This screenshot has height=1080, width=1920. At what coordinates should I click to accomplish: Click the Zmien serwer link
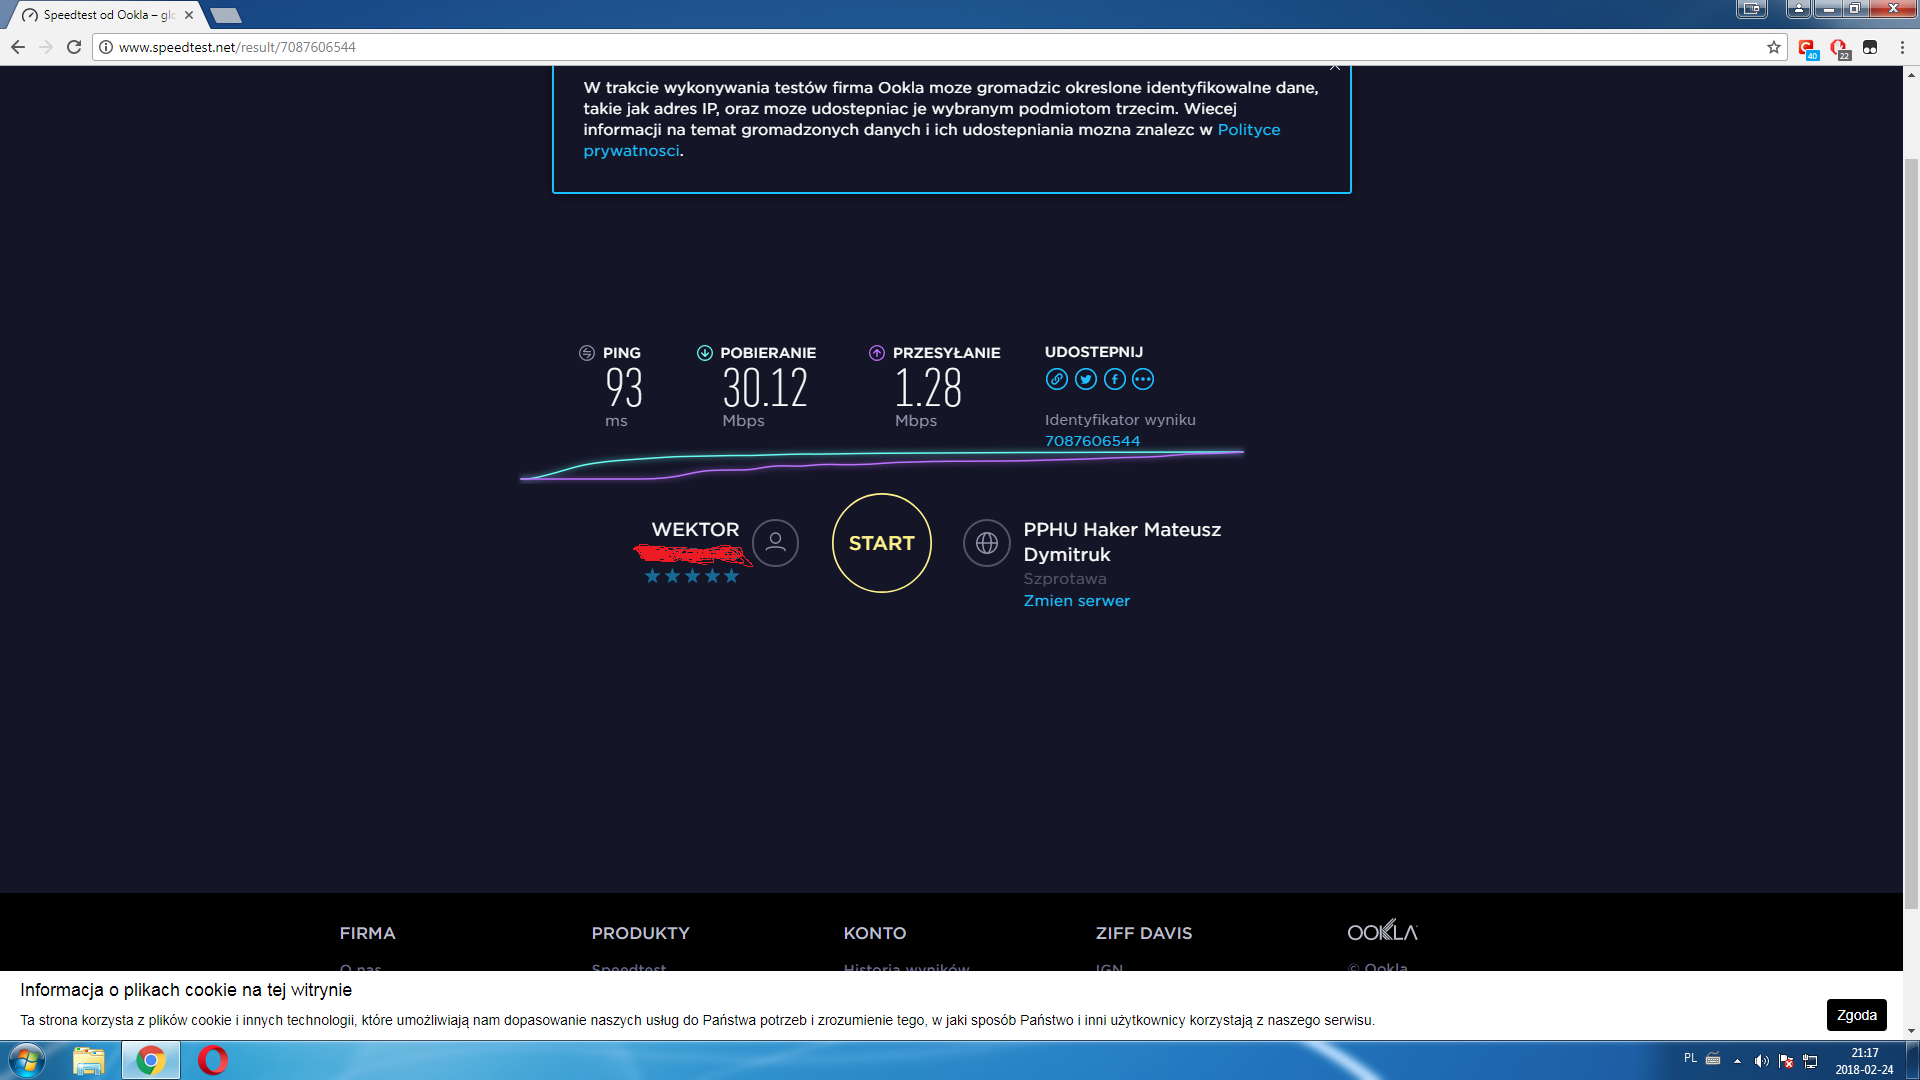tap(1077, 601)
